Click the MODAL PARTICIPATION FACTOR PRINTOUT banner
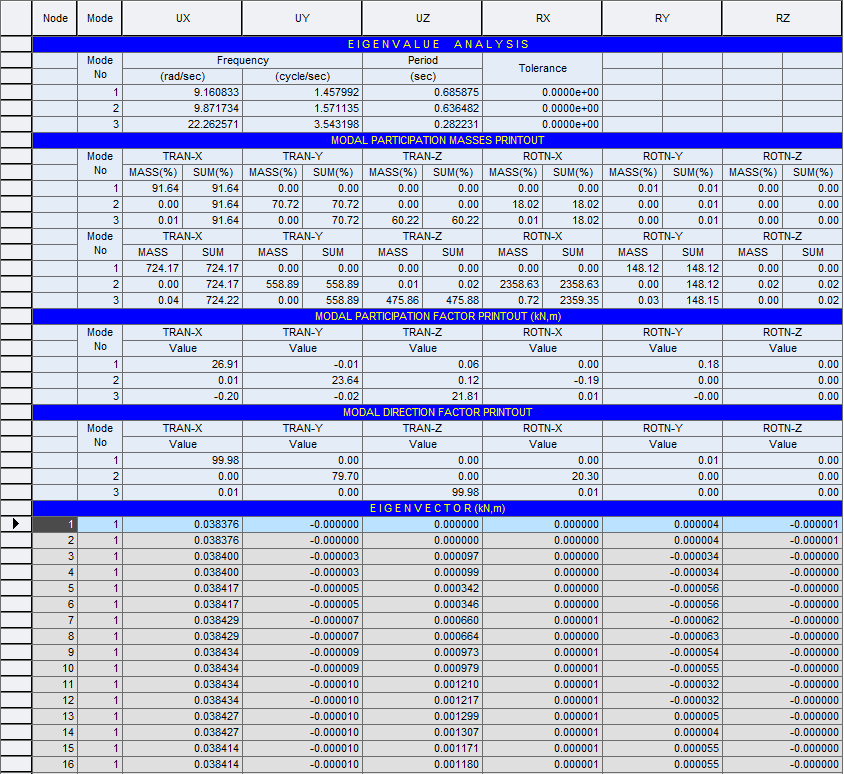844x774 pixels. (x=438, y=316)
